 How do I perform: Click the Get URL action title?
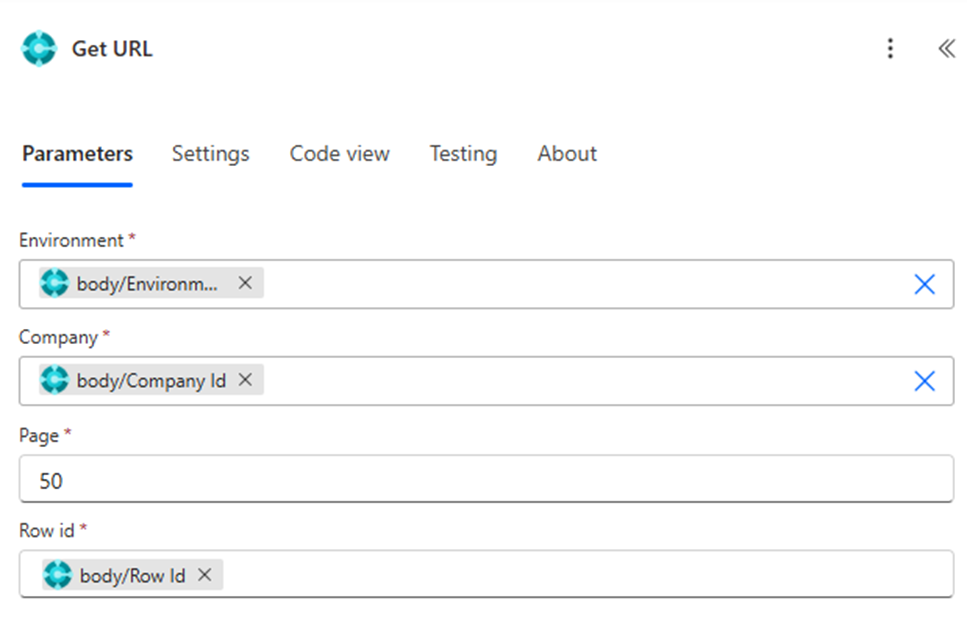point(112,49)
